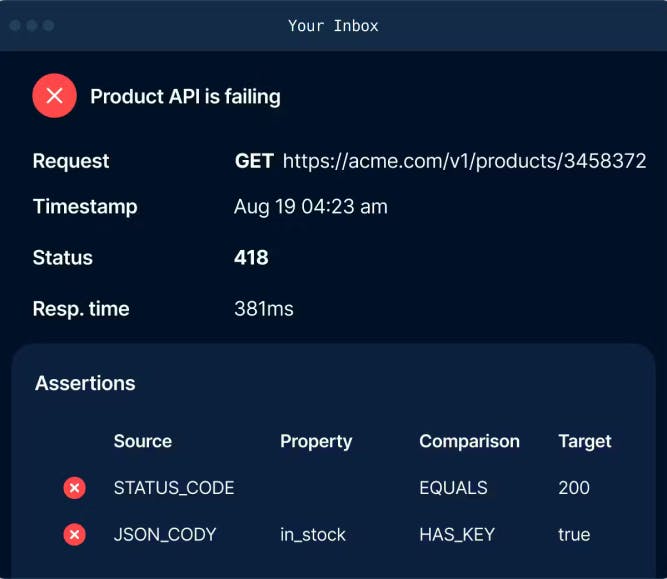Click the Product API is failing heading

coord(185,97)
